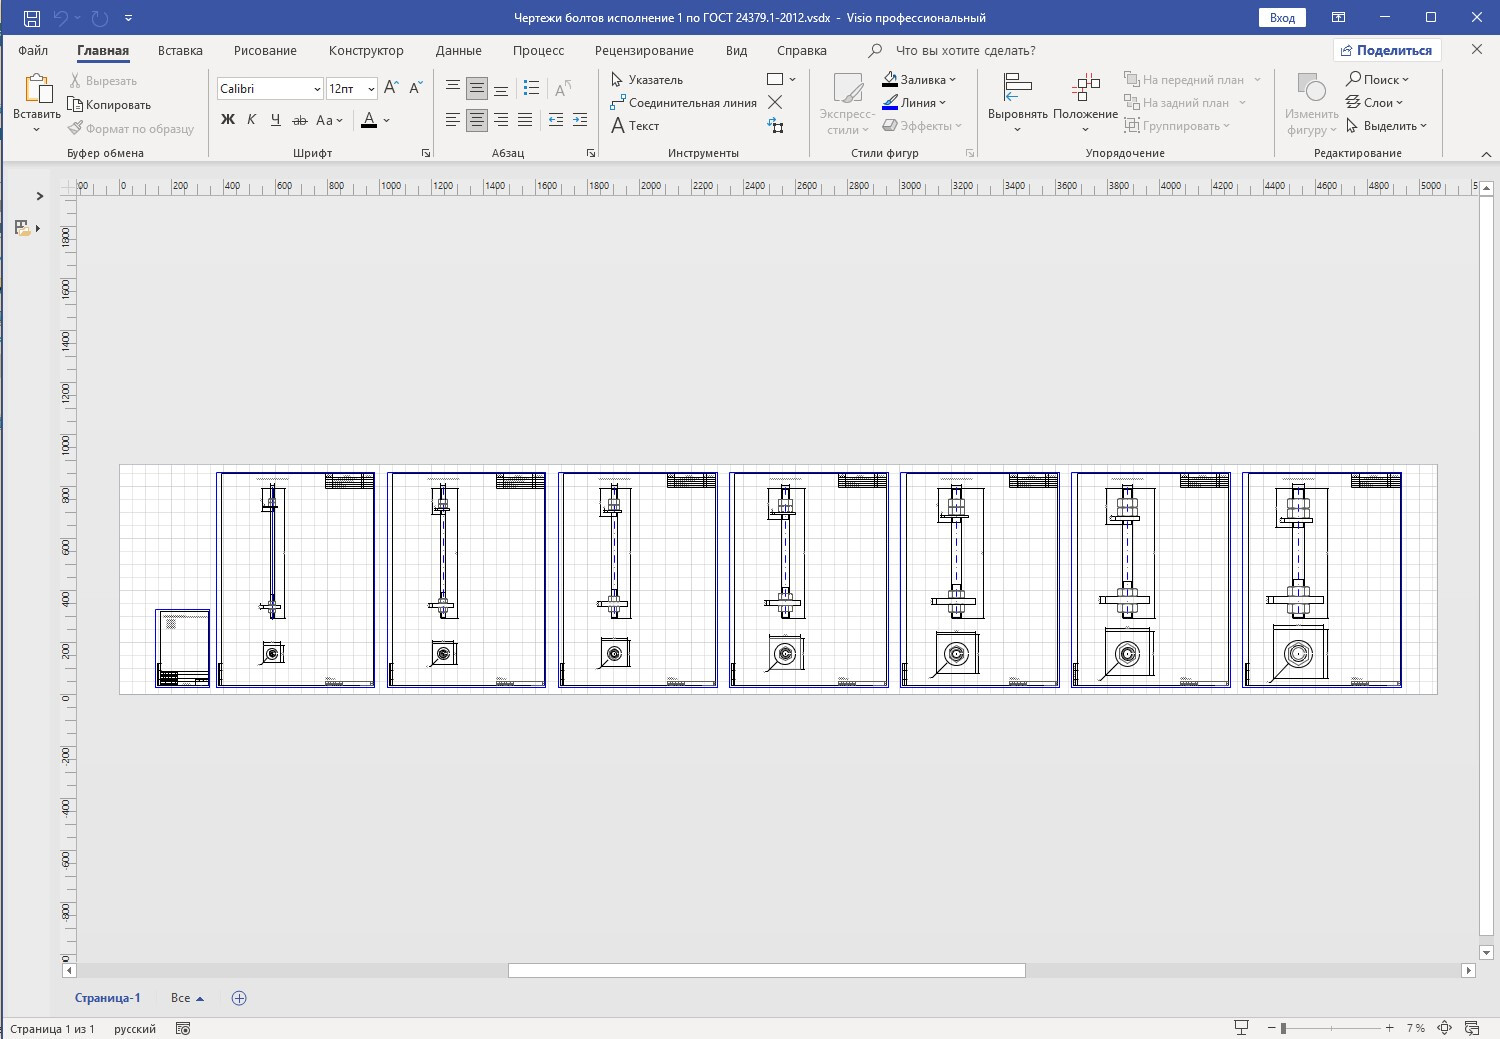1500x1039 pixels.
Task: Toggle italic (К) formatting
Action: tap(251, 120)
